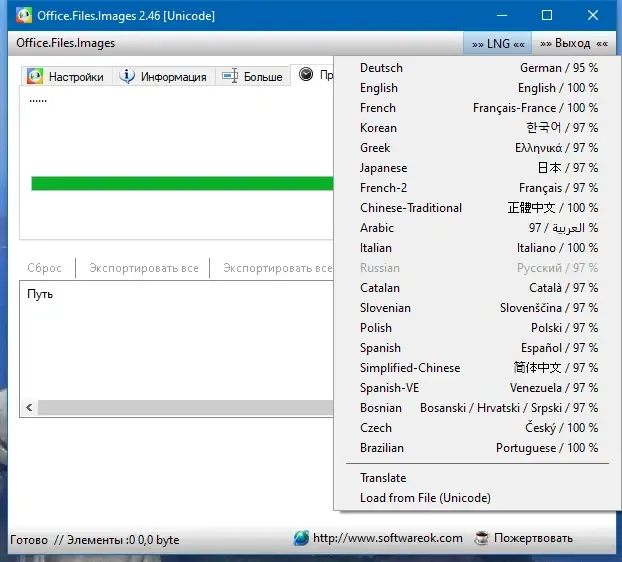
Task: Choose Korean language entry
Action: coord(478,128)
